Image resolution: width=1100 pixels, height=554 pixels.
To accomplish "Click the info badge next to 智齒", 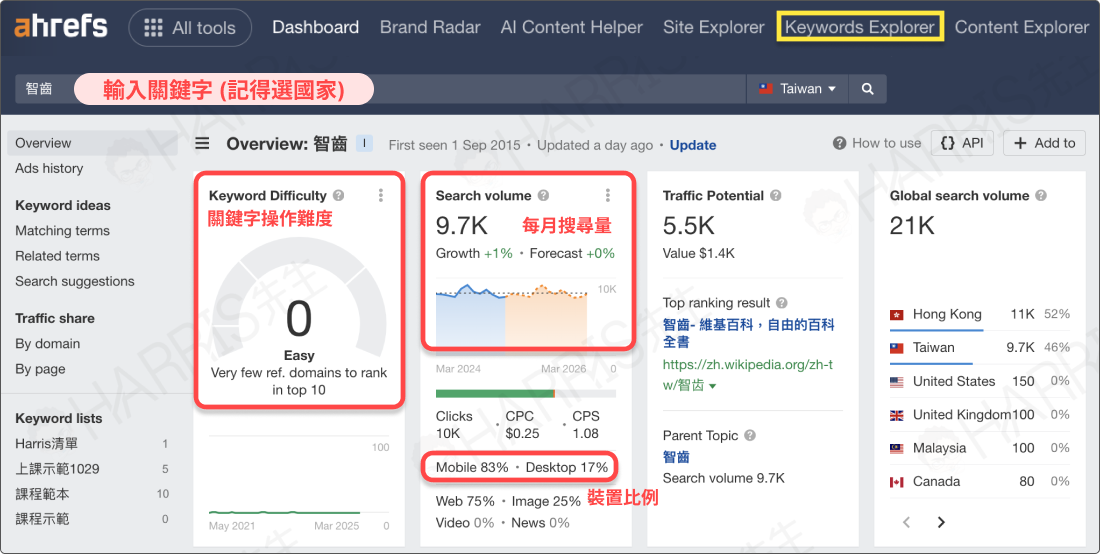I will [x=364, y=144].
